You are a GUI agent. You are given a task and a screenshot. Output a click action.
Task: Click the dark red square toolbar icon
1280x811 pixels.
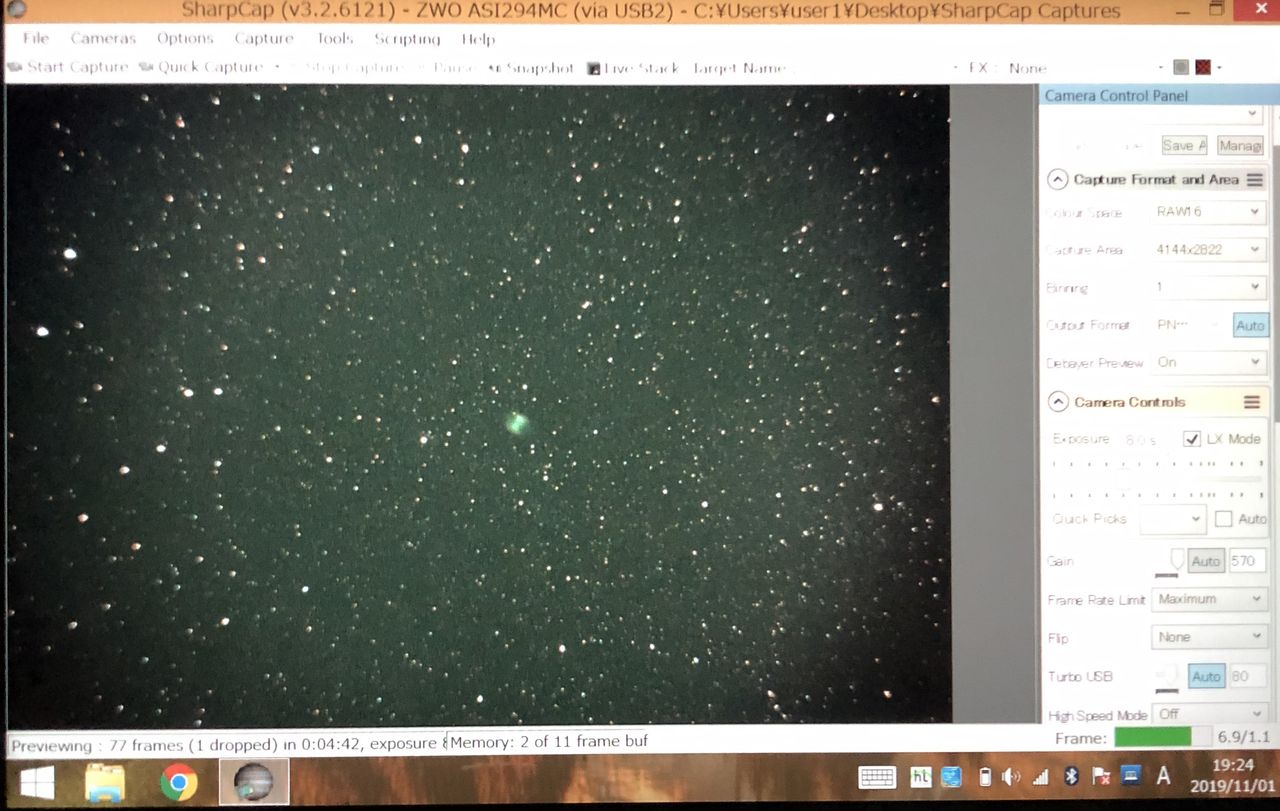coord(1203,67)
